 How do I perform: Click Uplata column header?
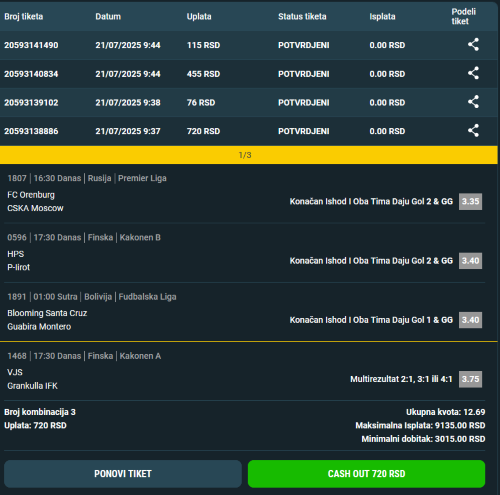click(x=199, y=16)
